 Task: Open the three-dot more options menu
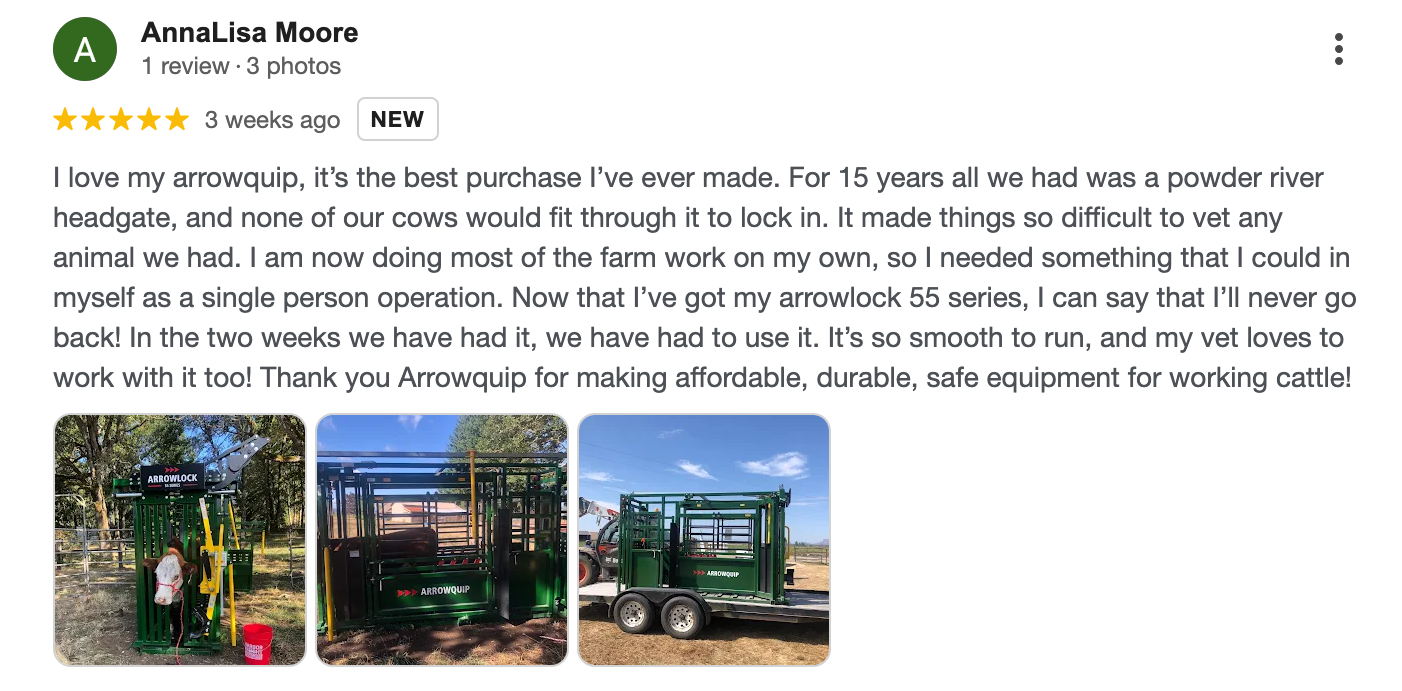pyautogui.click(x=1338, y=49)
